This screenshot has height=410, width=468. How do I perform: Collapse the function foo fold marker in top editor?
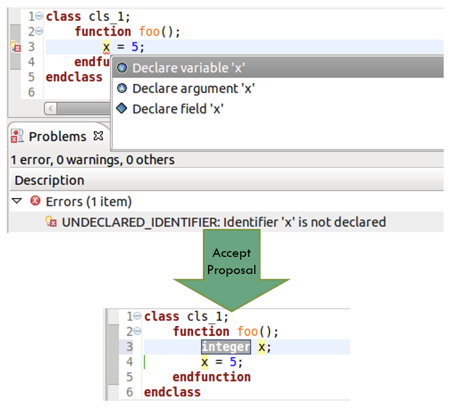[39, 31]
